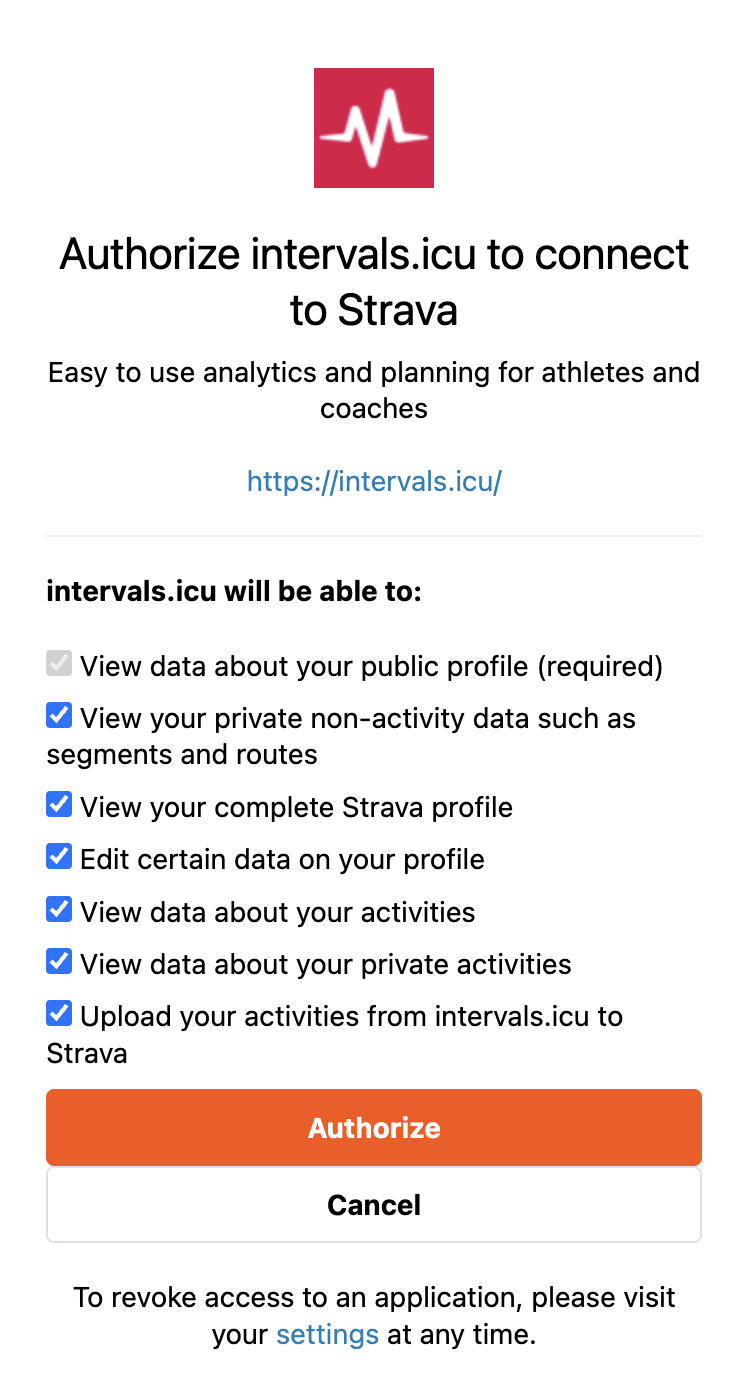Disable the Edit certain data checkbox

[60, 857]
